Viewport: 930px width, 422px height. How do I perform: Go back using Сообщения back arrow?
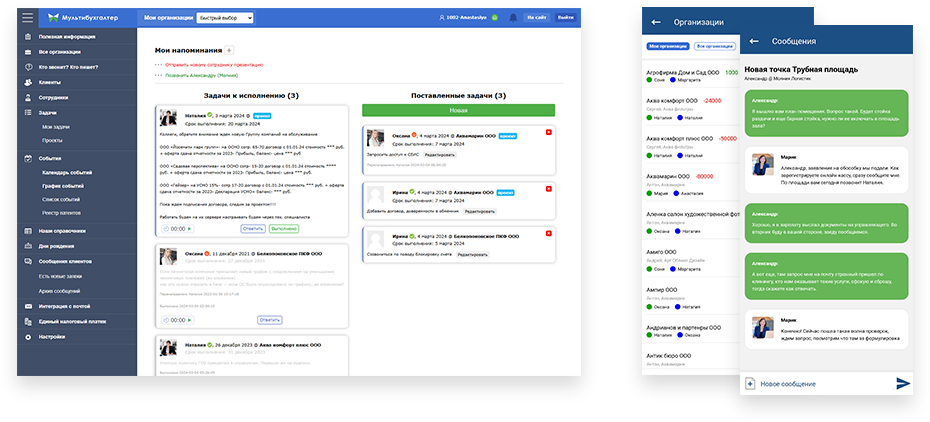[753, 41]
